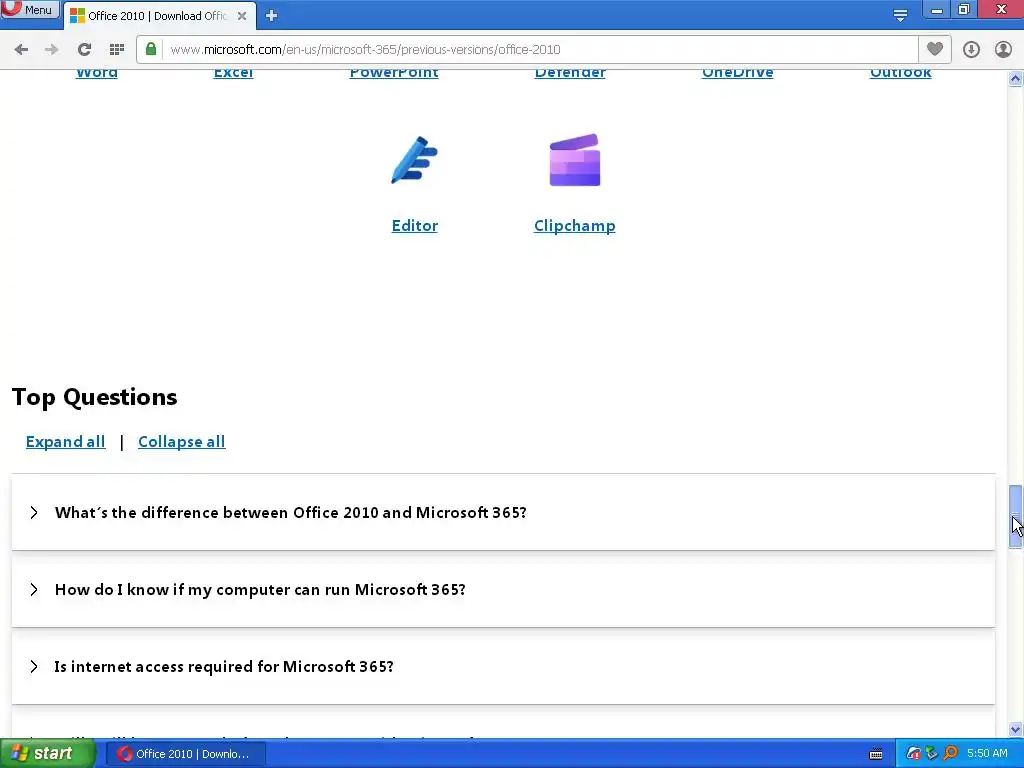Open the Clipchamp text link
Image resolution: width=1024 pixels, height=768 pixels.
575,226
